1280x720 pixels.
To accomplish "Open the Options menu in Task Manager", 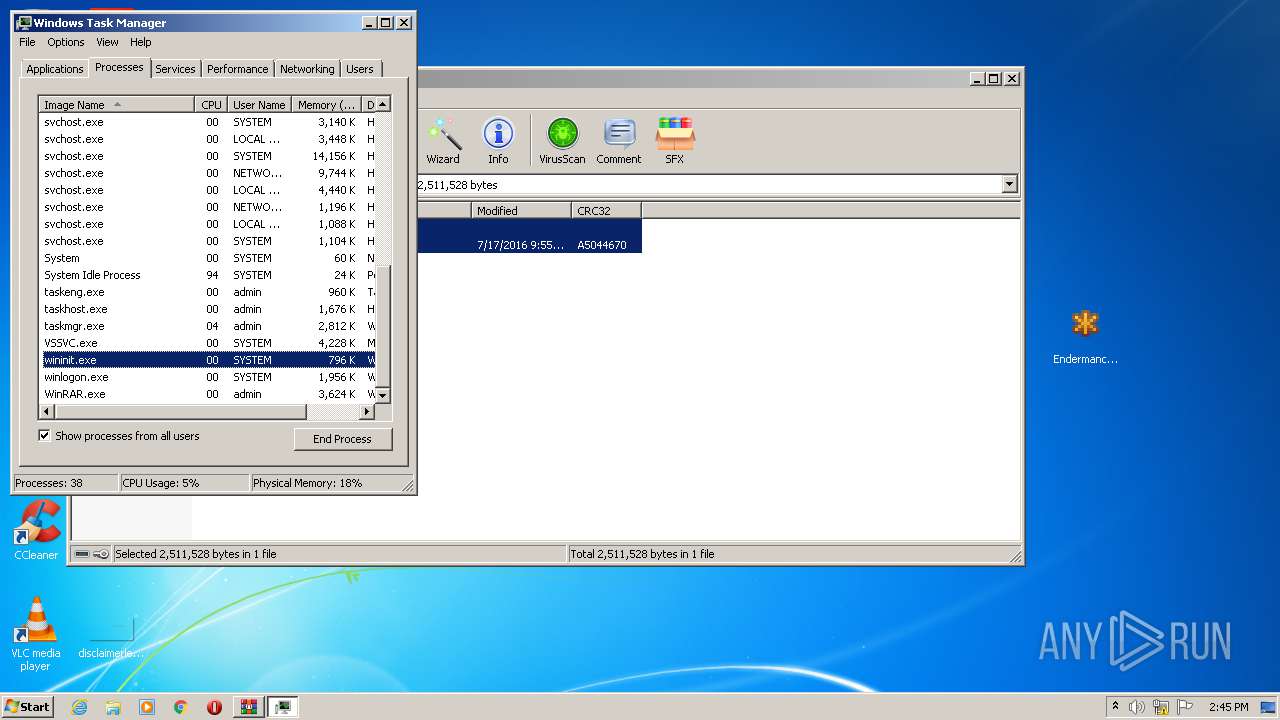I will pos(66,42).
